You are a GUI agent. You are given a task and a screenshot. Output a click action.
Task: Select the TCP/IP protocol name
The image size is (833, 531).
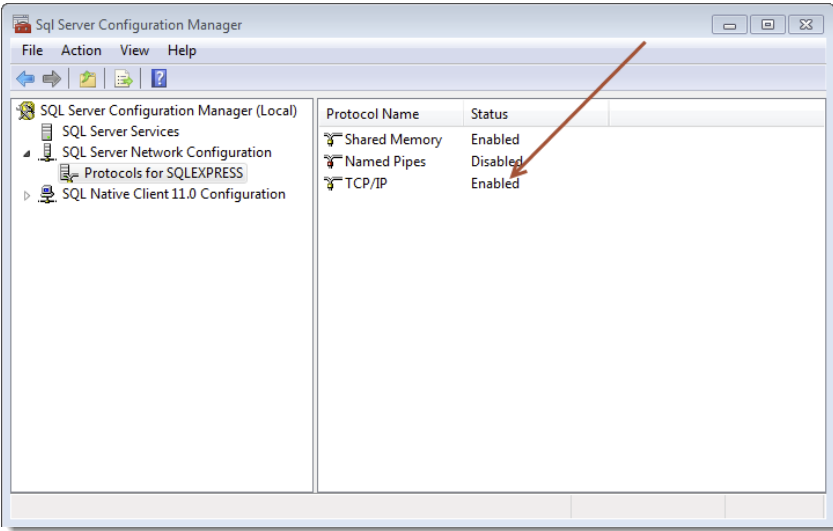click(x=366, y=184)
